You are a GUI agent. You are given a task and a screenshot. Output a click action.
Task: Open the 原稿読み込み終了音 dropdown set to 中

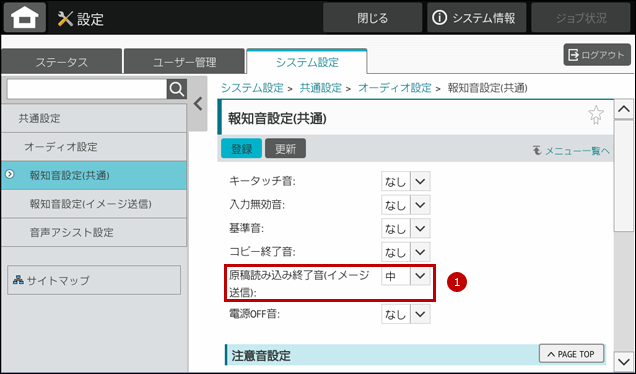coord(406,276)
